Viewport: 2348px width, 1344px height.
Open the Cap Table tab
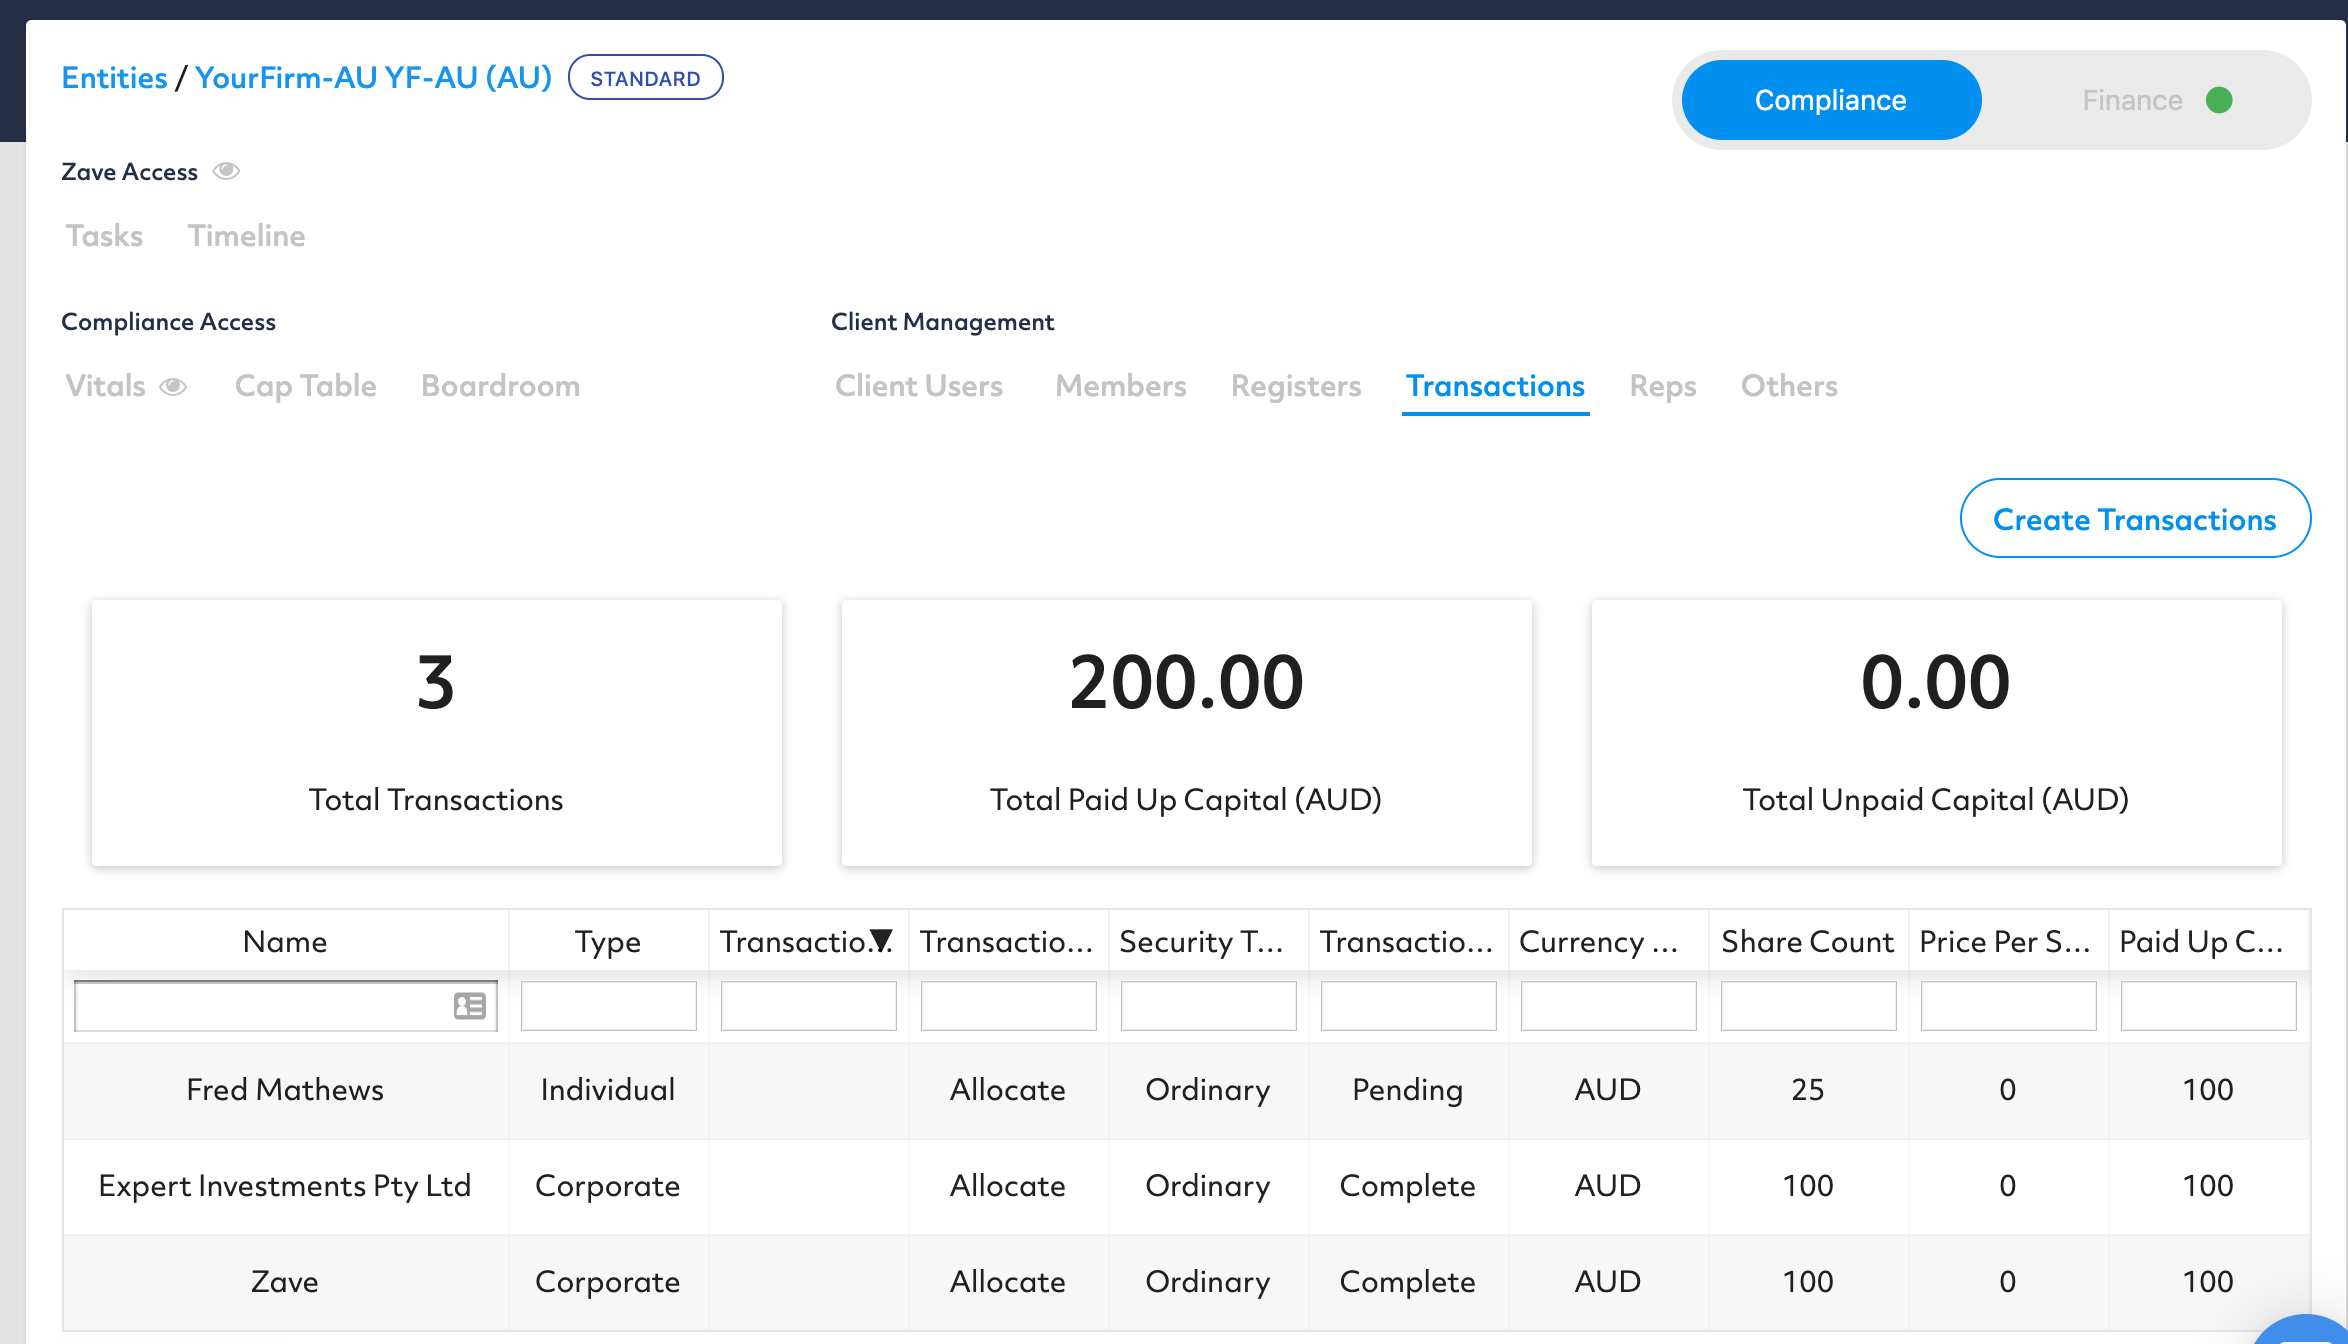tap(306, 386)
